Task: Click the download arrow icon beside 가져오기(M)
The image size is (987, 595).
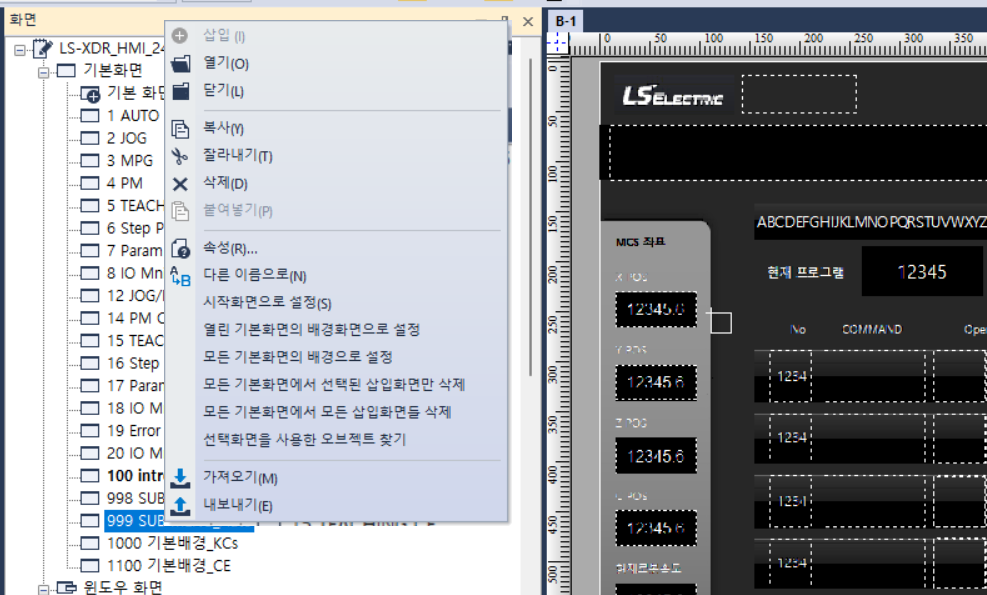Action: (x=180, y=478)
